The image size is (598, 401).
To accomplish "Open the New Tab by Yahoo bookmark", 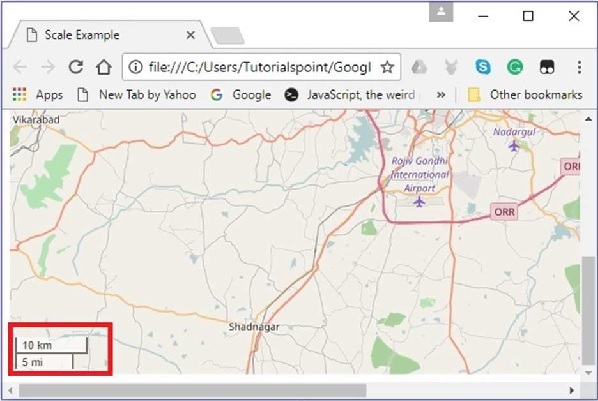I will coord(137,95).
